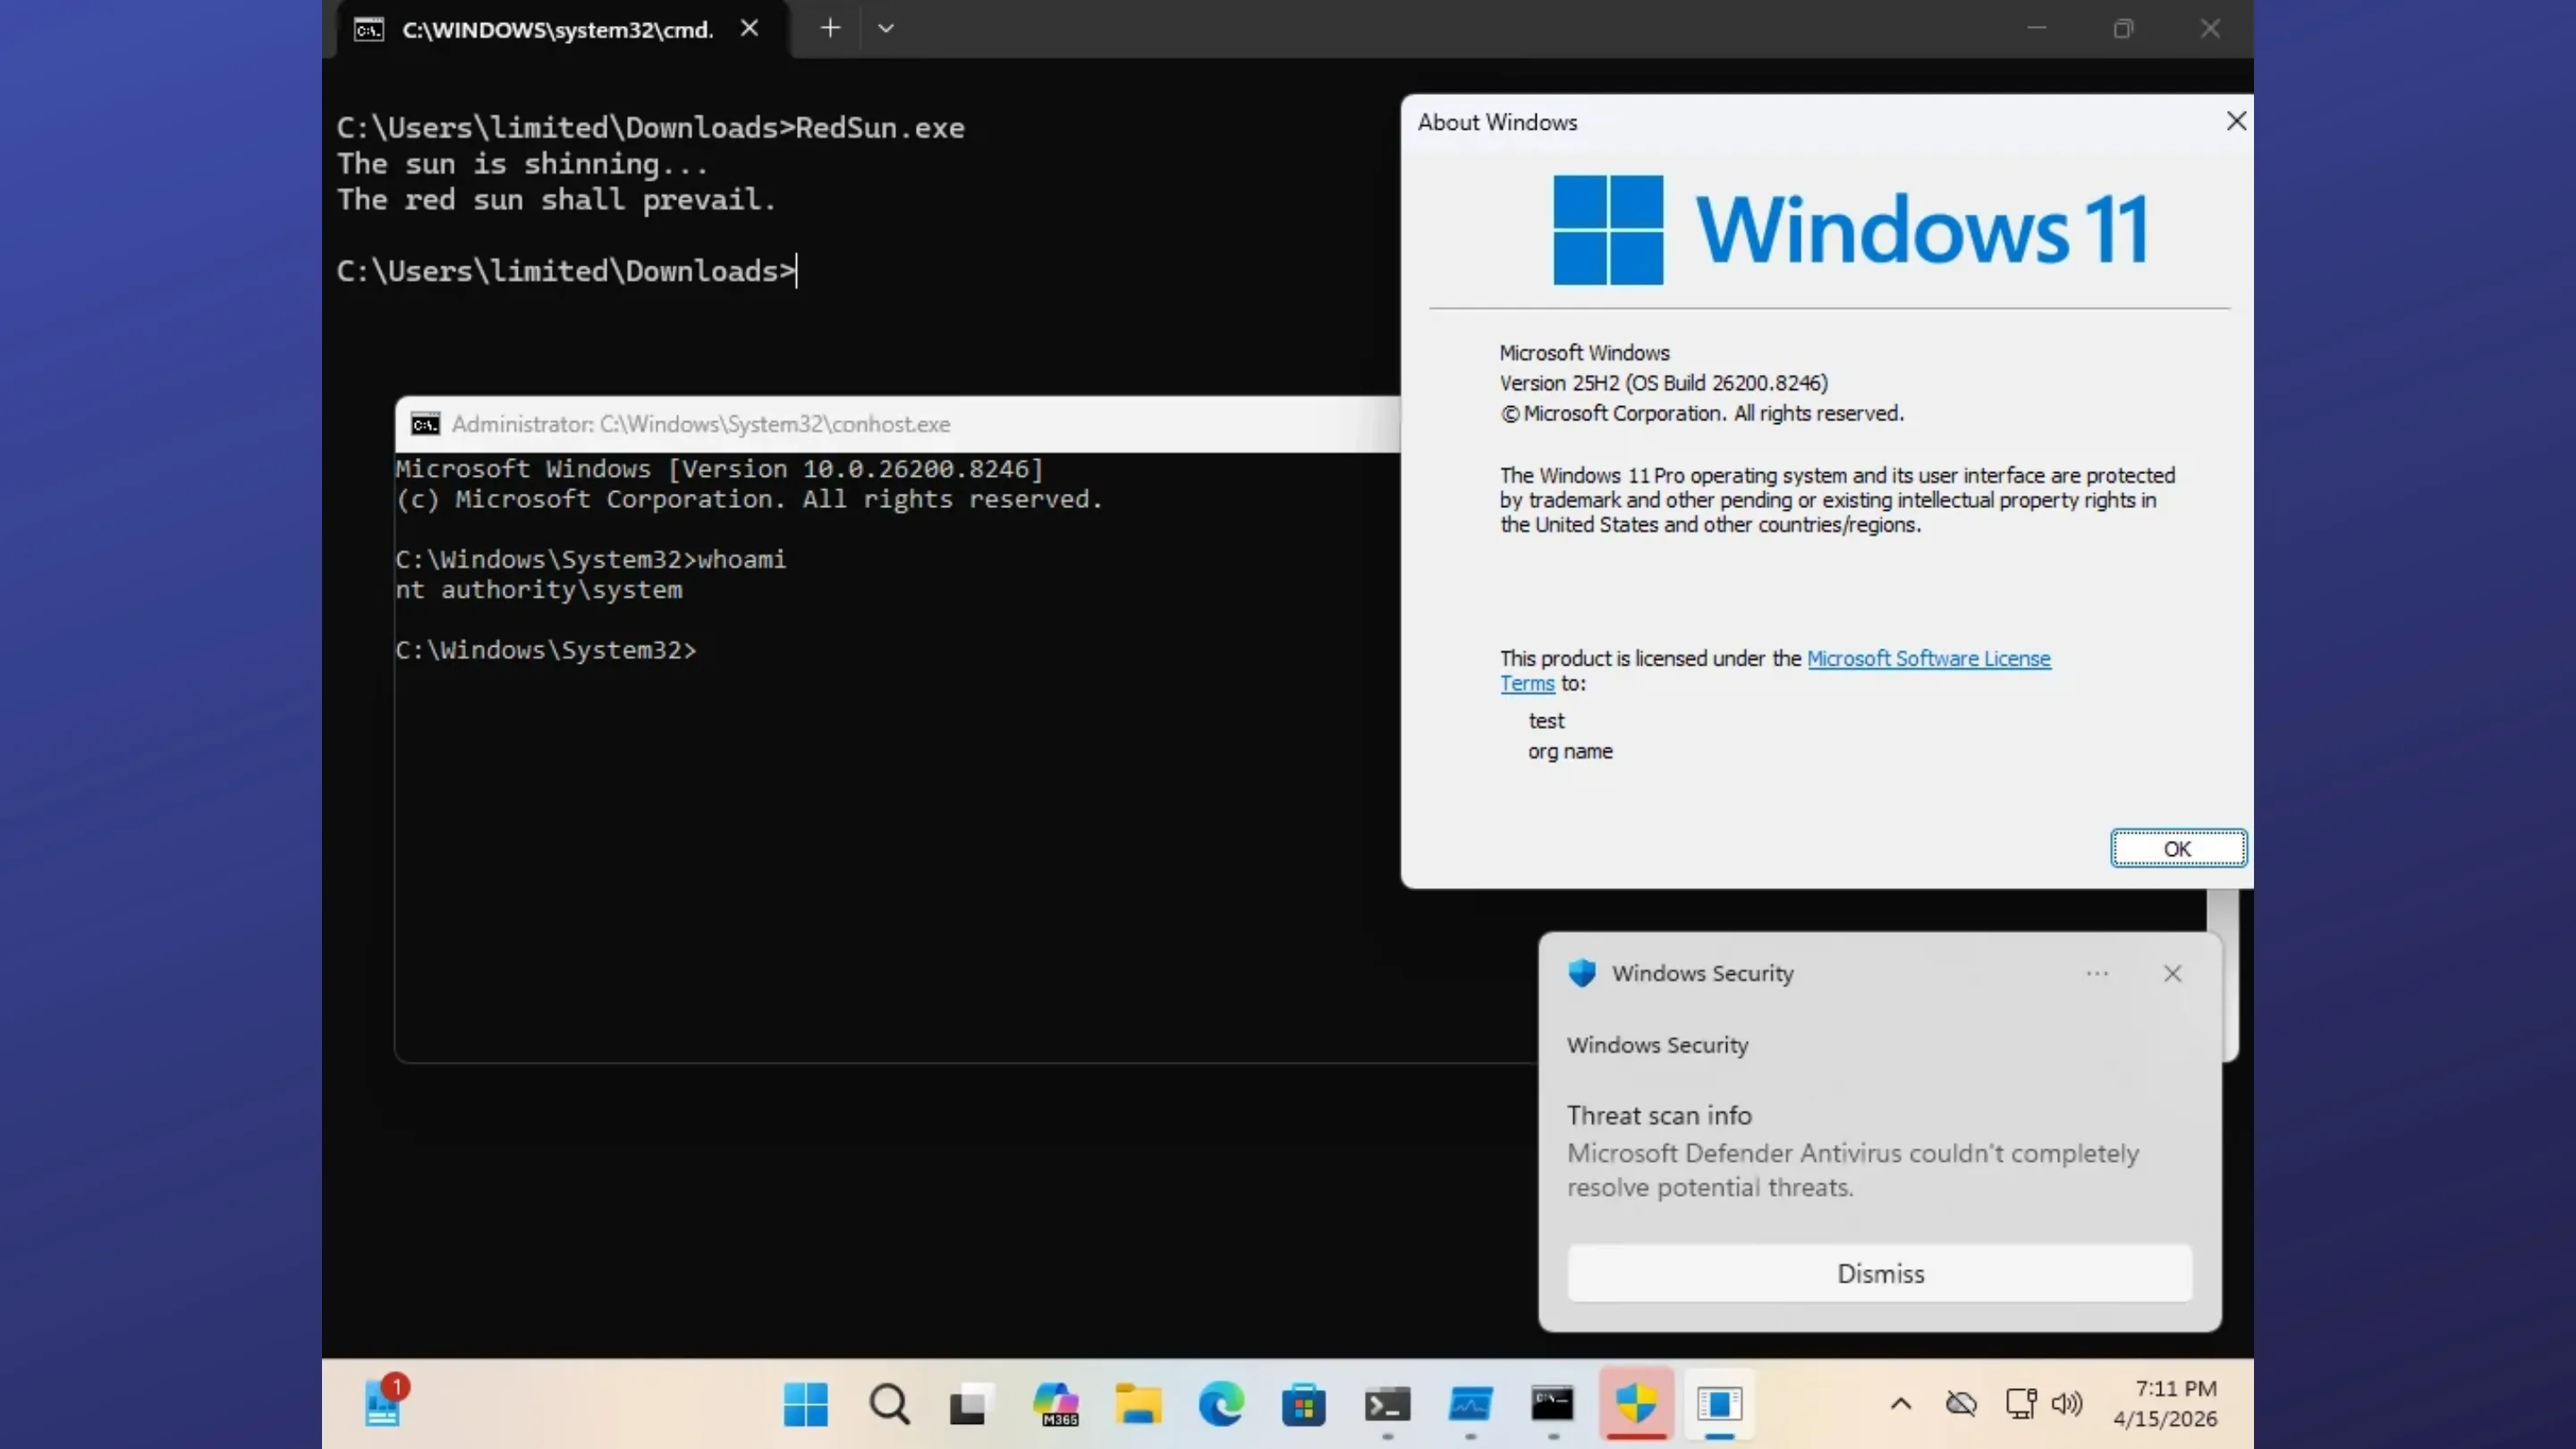2576x1449 pixels.
Task: Open Microsoft Store from the taskbar
Action: (1304, 1404)
